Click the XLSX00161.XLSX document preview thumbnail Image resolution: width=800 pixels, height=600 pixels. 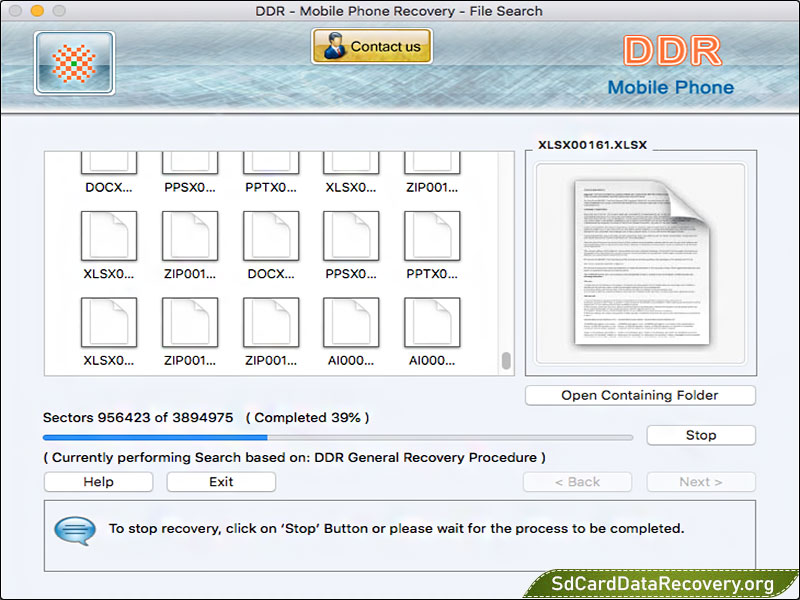[x=640, y=264]
